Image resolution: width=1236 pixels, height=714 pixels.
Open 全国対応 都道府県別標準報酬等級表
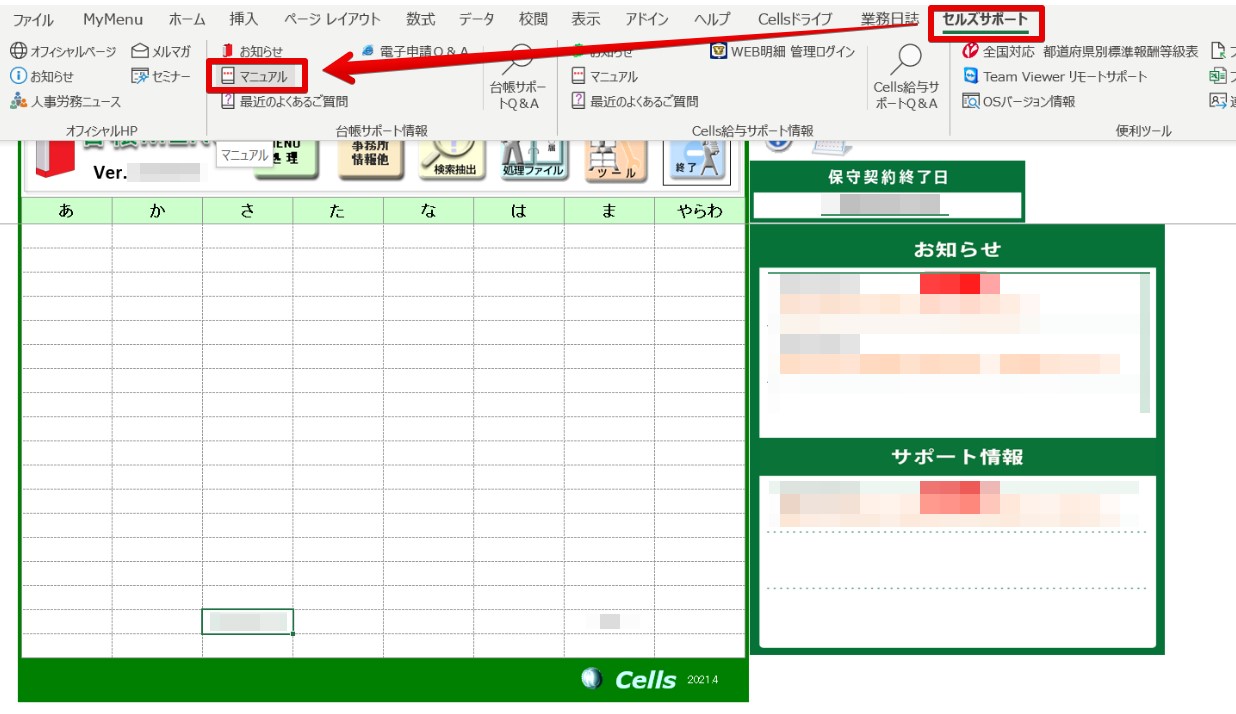click(x=1080, y=51)
